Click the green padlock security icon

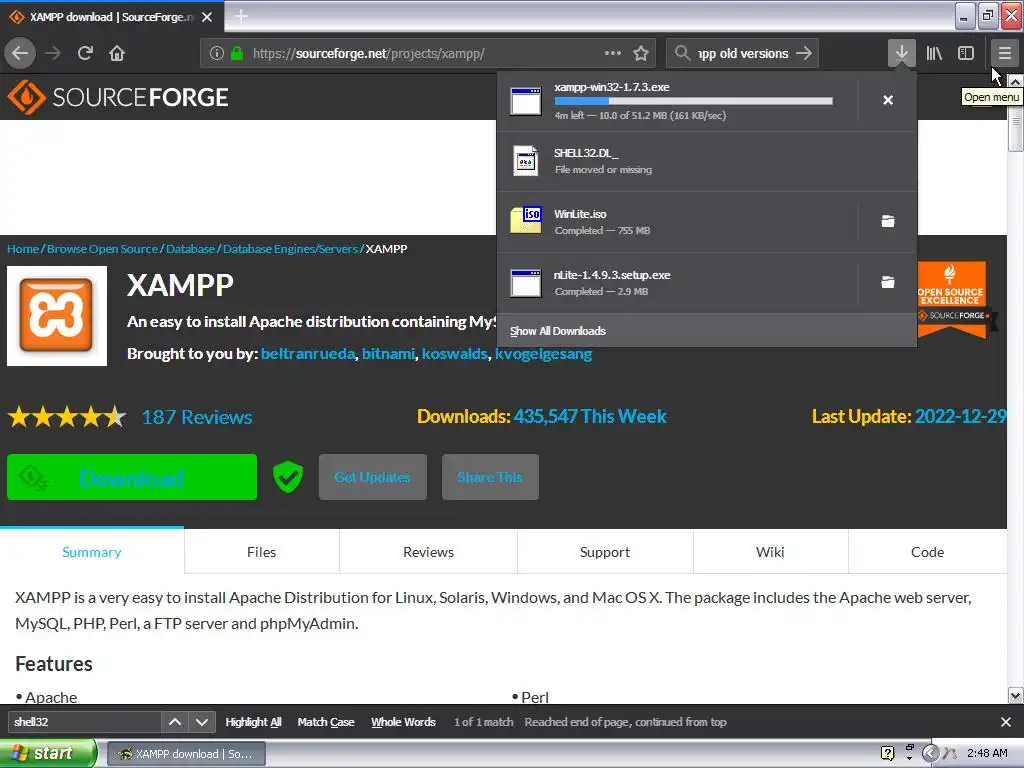point(237,53)
